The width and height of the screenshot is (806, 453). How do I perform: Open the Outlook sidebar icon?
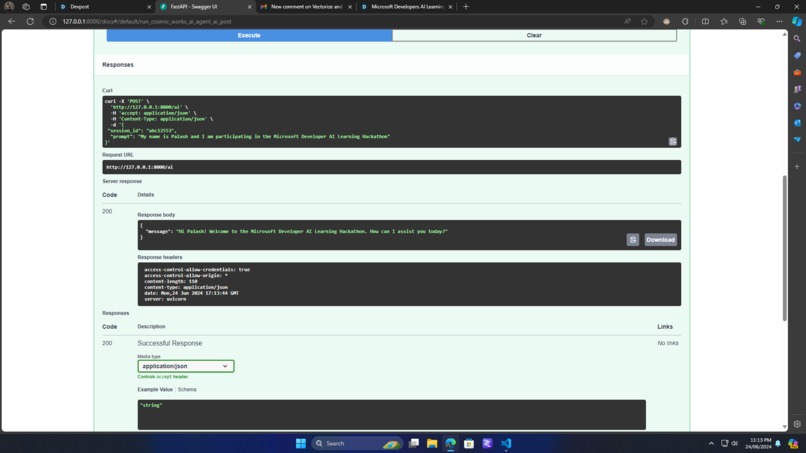(x=797, y=123)
